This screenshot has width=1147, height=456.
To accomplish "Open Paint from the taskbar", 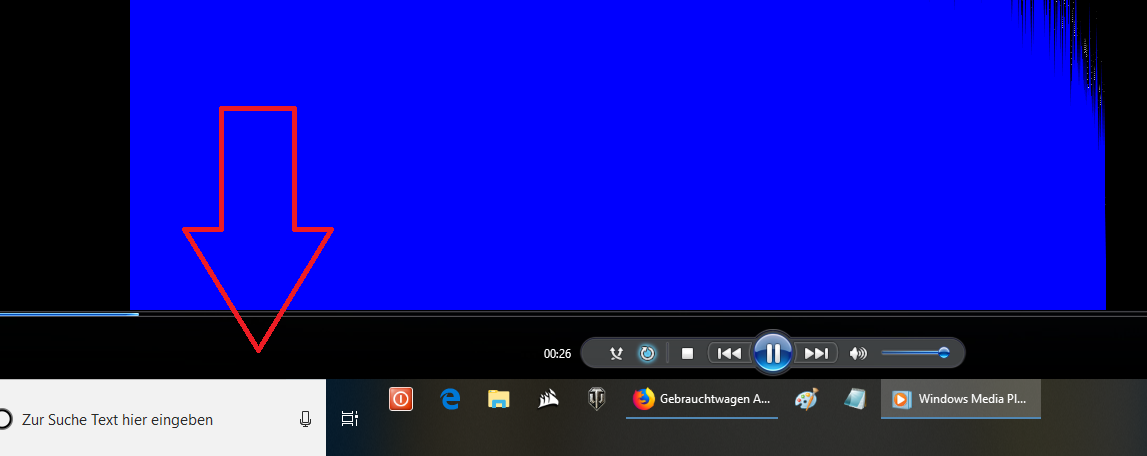I will [806, 399].
